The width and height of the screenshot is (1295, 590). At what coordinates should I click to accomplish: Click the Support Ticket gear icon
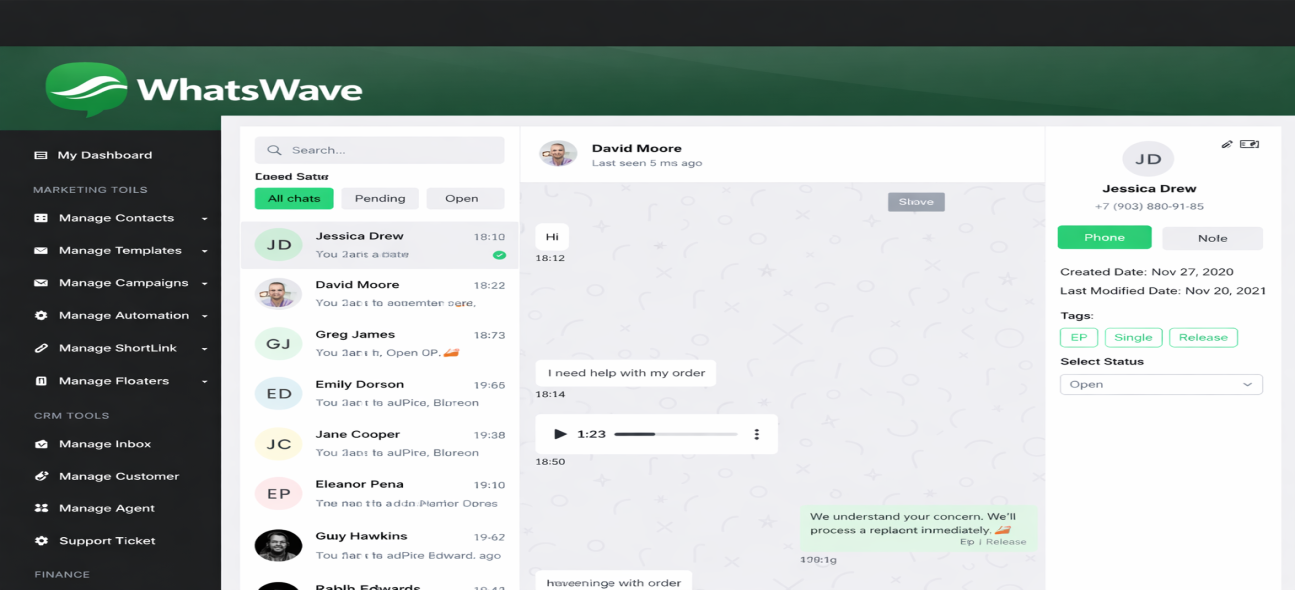41,541
